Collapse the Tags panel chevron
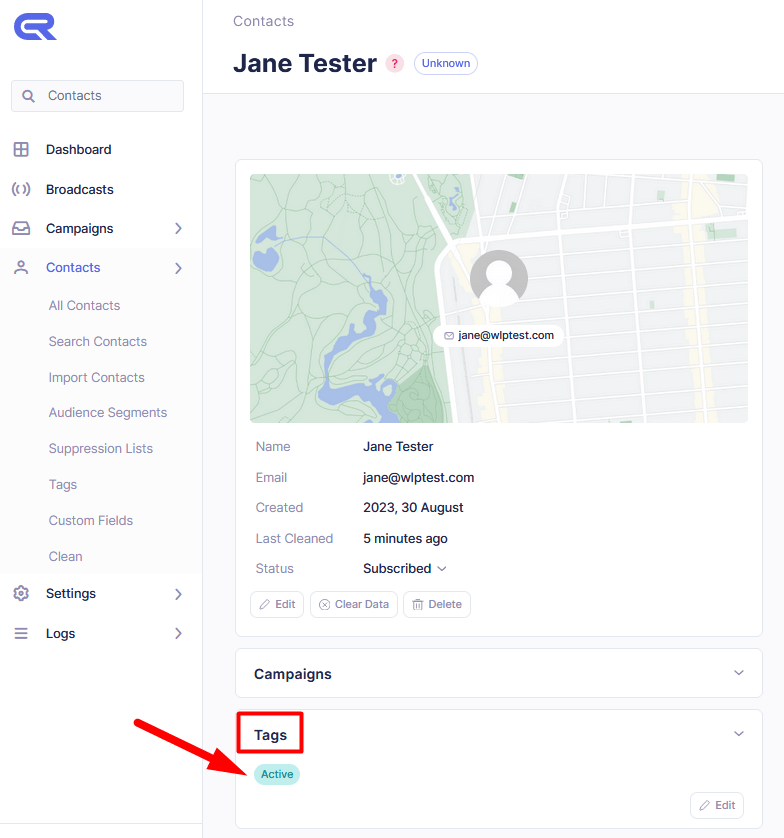This screenshot has height=838, width=784. tap(739, 734)
